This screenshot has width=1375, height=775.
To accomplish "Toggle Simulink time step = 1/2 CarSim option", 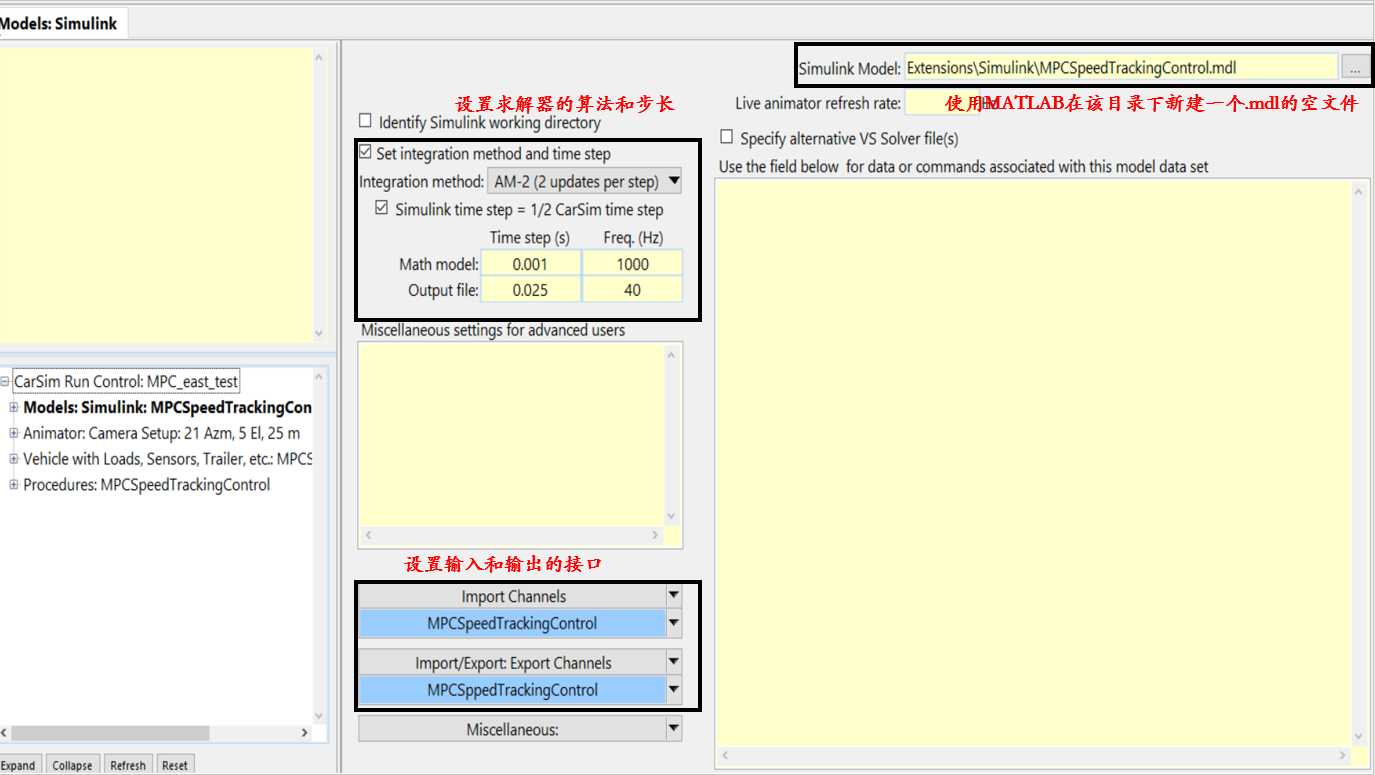I will [x=382, y=207].
